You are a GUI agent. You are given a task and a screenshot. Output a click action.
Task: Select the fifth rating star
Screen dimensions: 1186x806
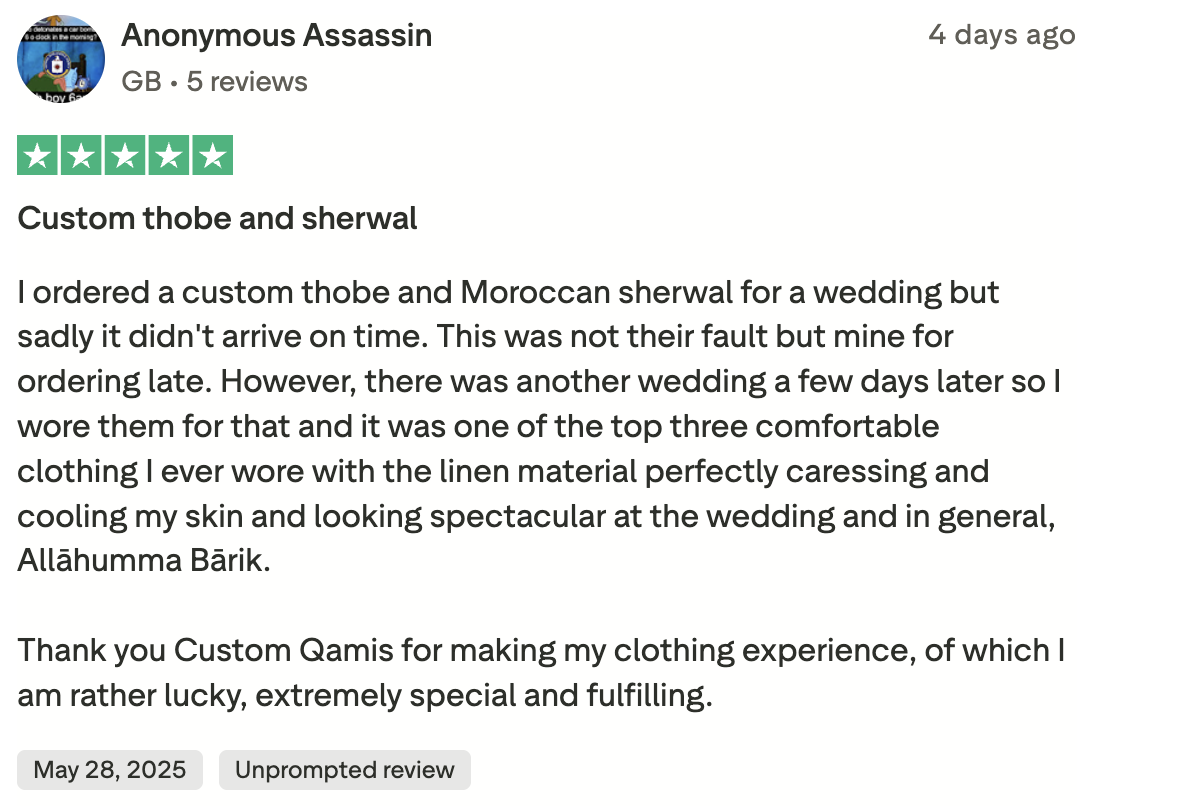click(211, 156)
